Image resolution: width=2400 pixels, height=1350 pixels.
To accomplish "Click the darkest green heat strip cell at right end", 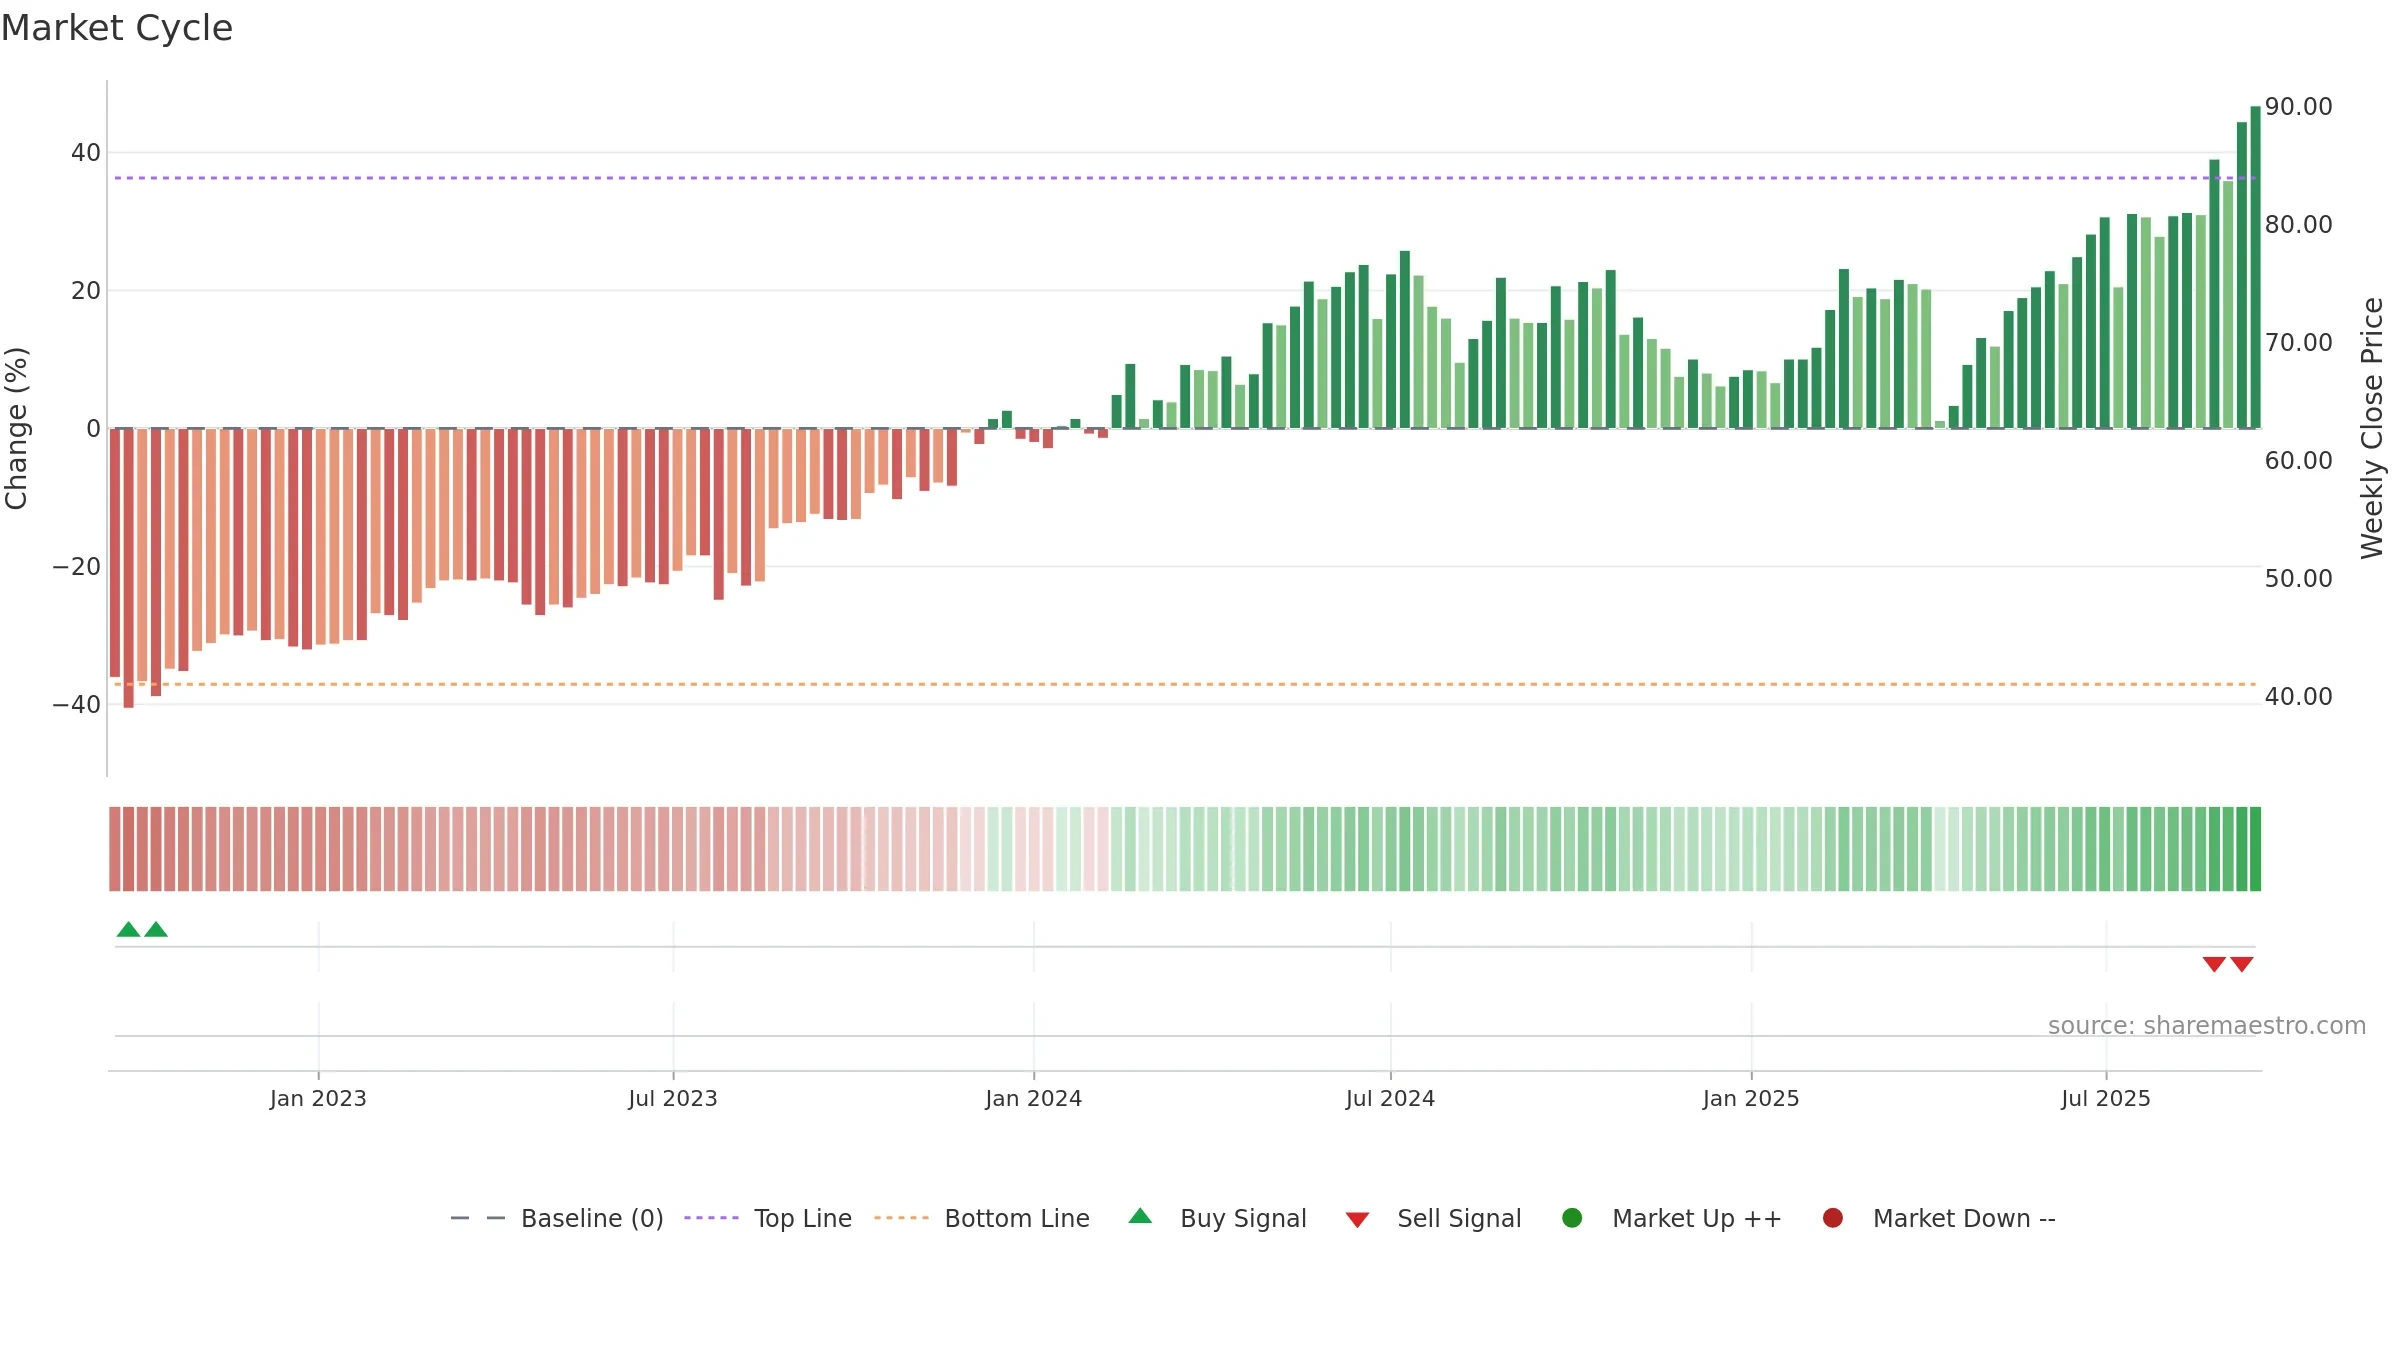I will tap(2255, 849).
